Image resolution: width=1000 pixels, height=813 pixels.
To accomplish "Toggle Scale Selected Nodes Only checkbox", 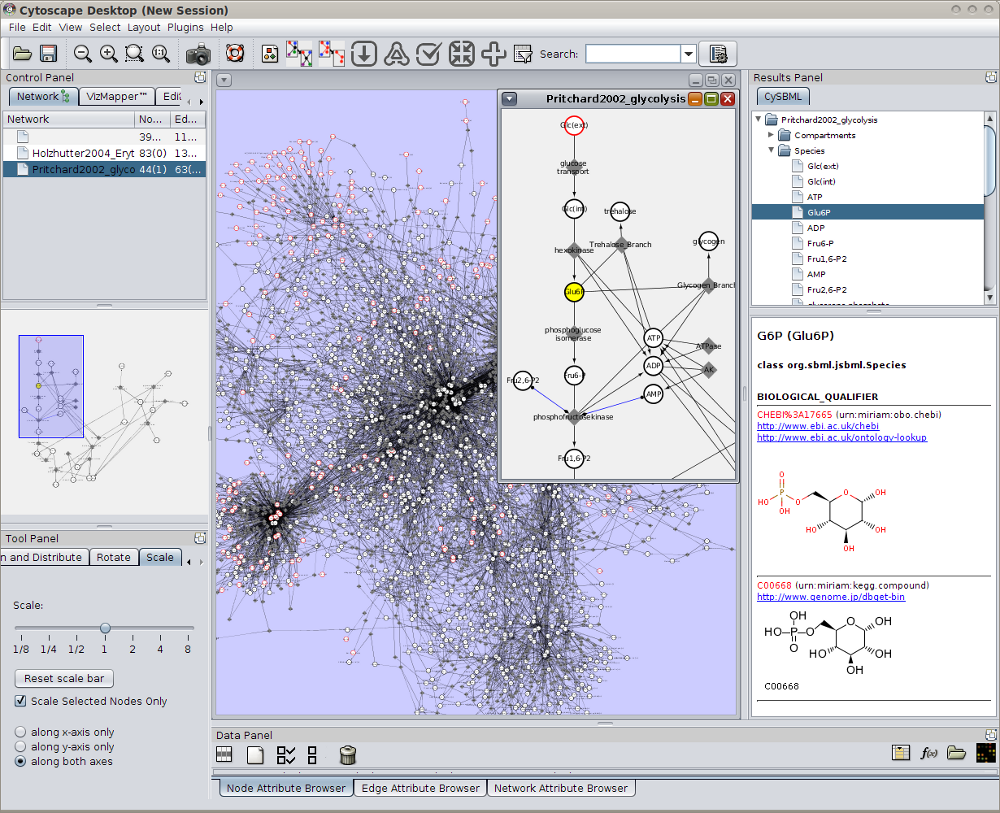I will [20, 701].
